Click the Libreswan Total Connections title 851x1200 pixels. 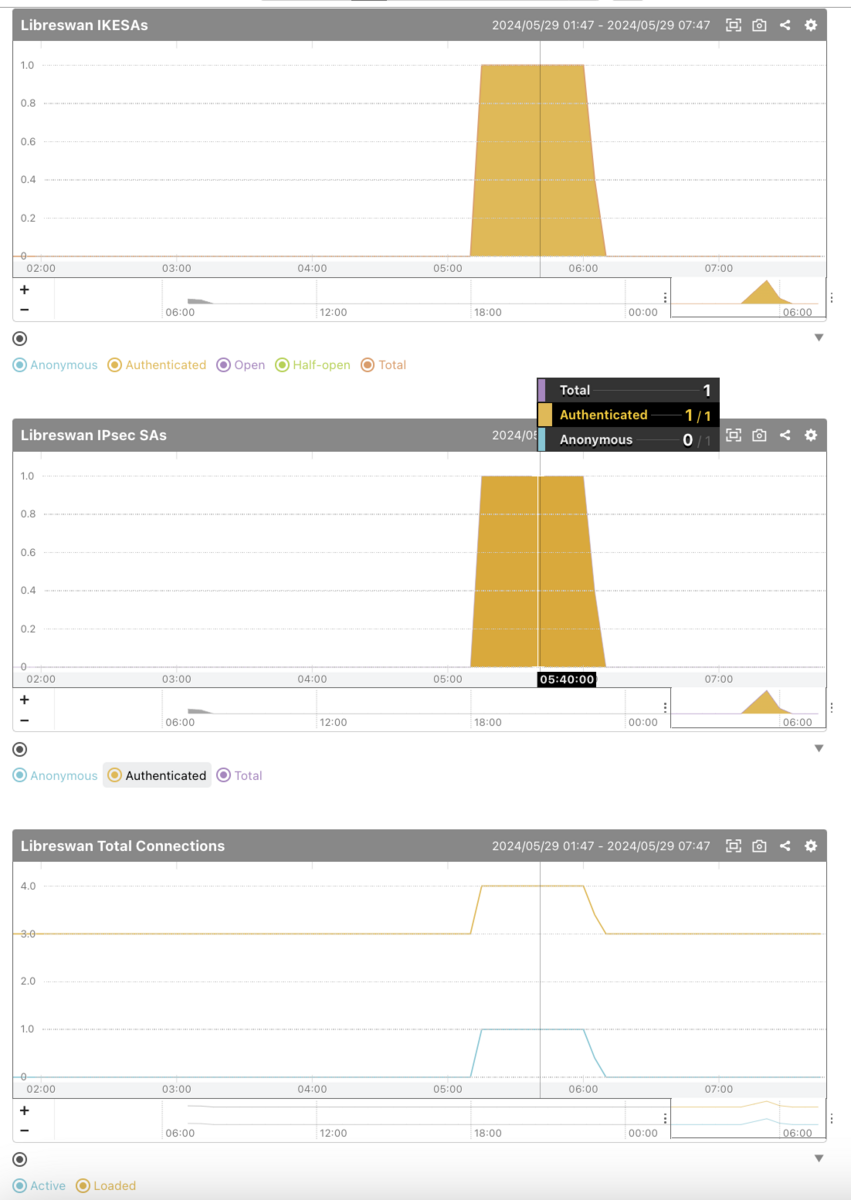[123, 846]
